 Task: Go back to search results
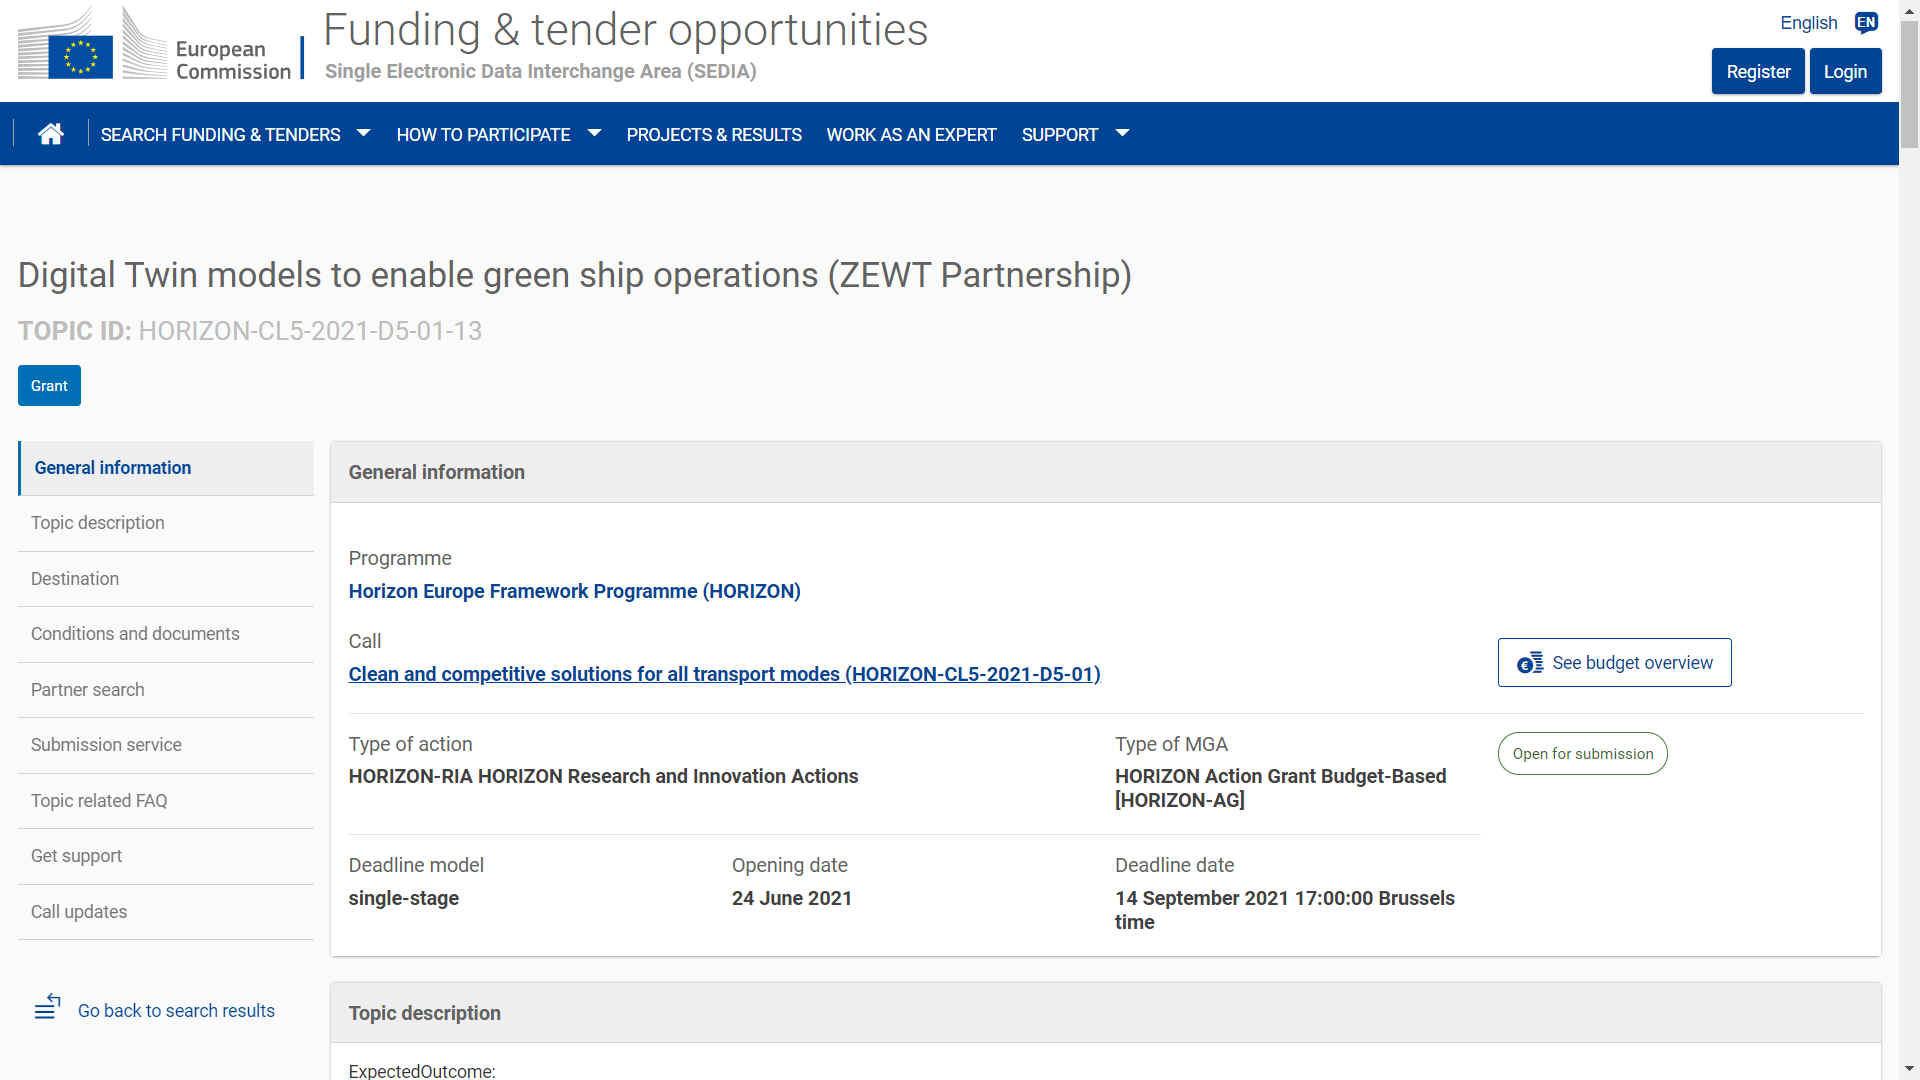tap(176, 1011)
